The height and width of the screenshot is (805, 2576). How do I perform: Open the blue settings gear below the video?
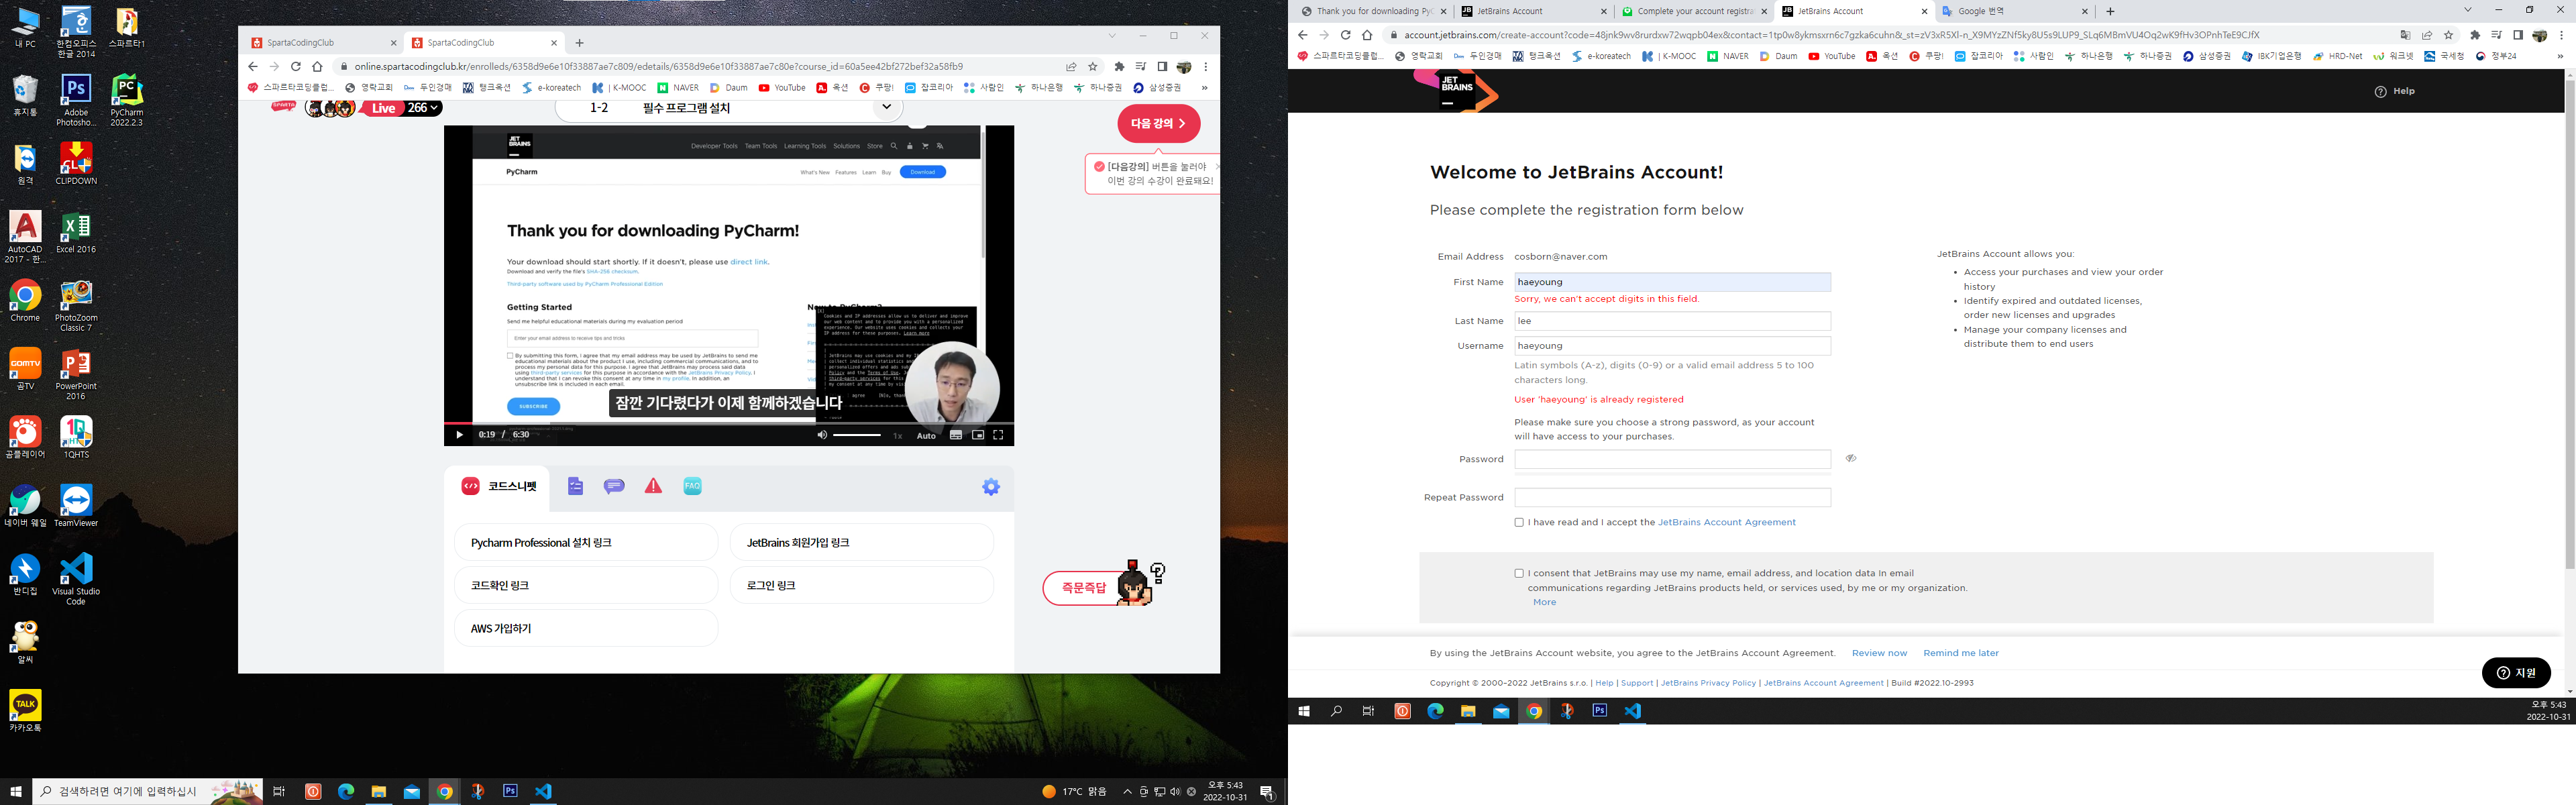(x=991, y=487)
